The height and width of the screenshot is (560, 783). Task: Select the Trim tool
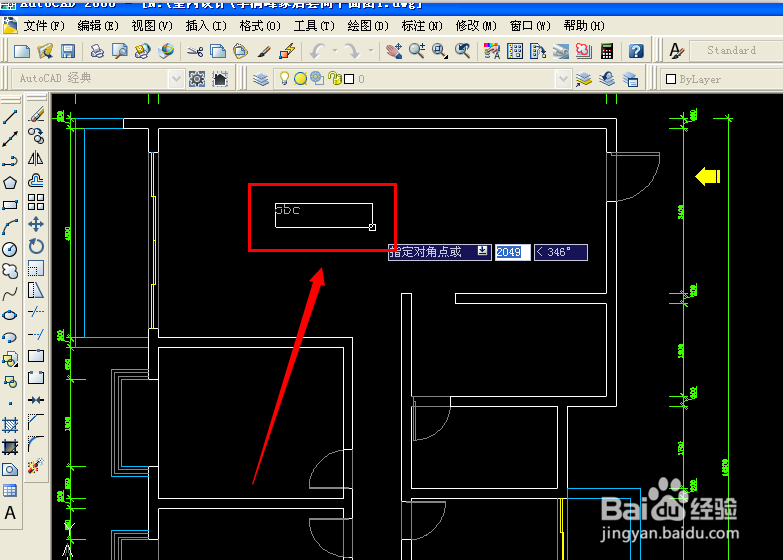(x=36, y=312)
